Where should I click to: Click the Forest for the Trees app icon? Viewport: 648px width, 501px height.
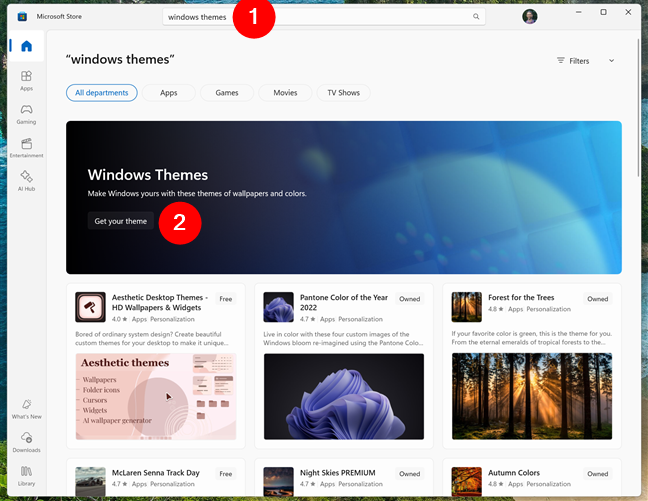[x=467, y=307]
